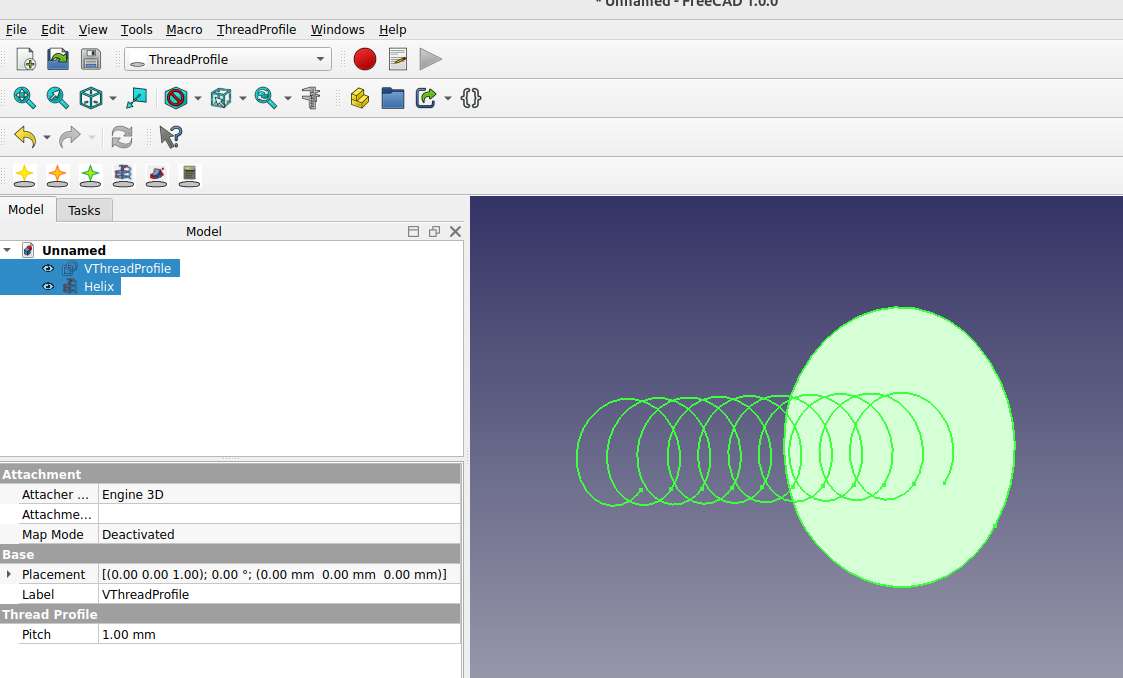Select VThreadProfile in the tree

pyautogui.click(x=127, y=268)
